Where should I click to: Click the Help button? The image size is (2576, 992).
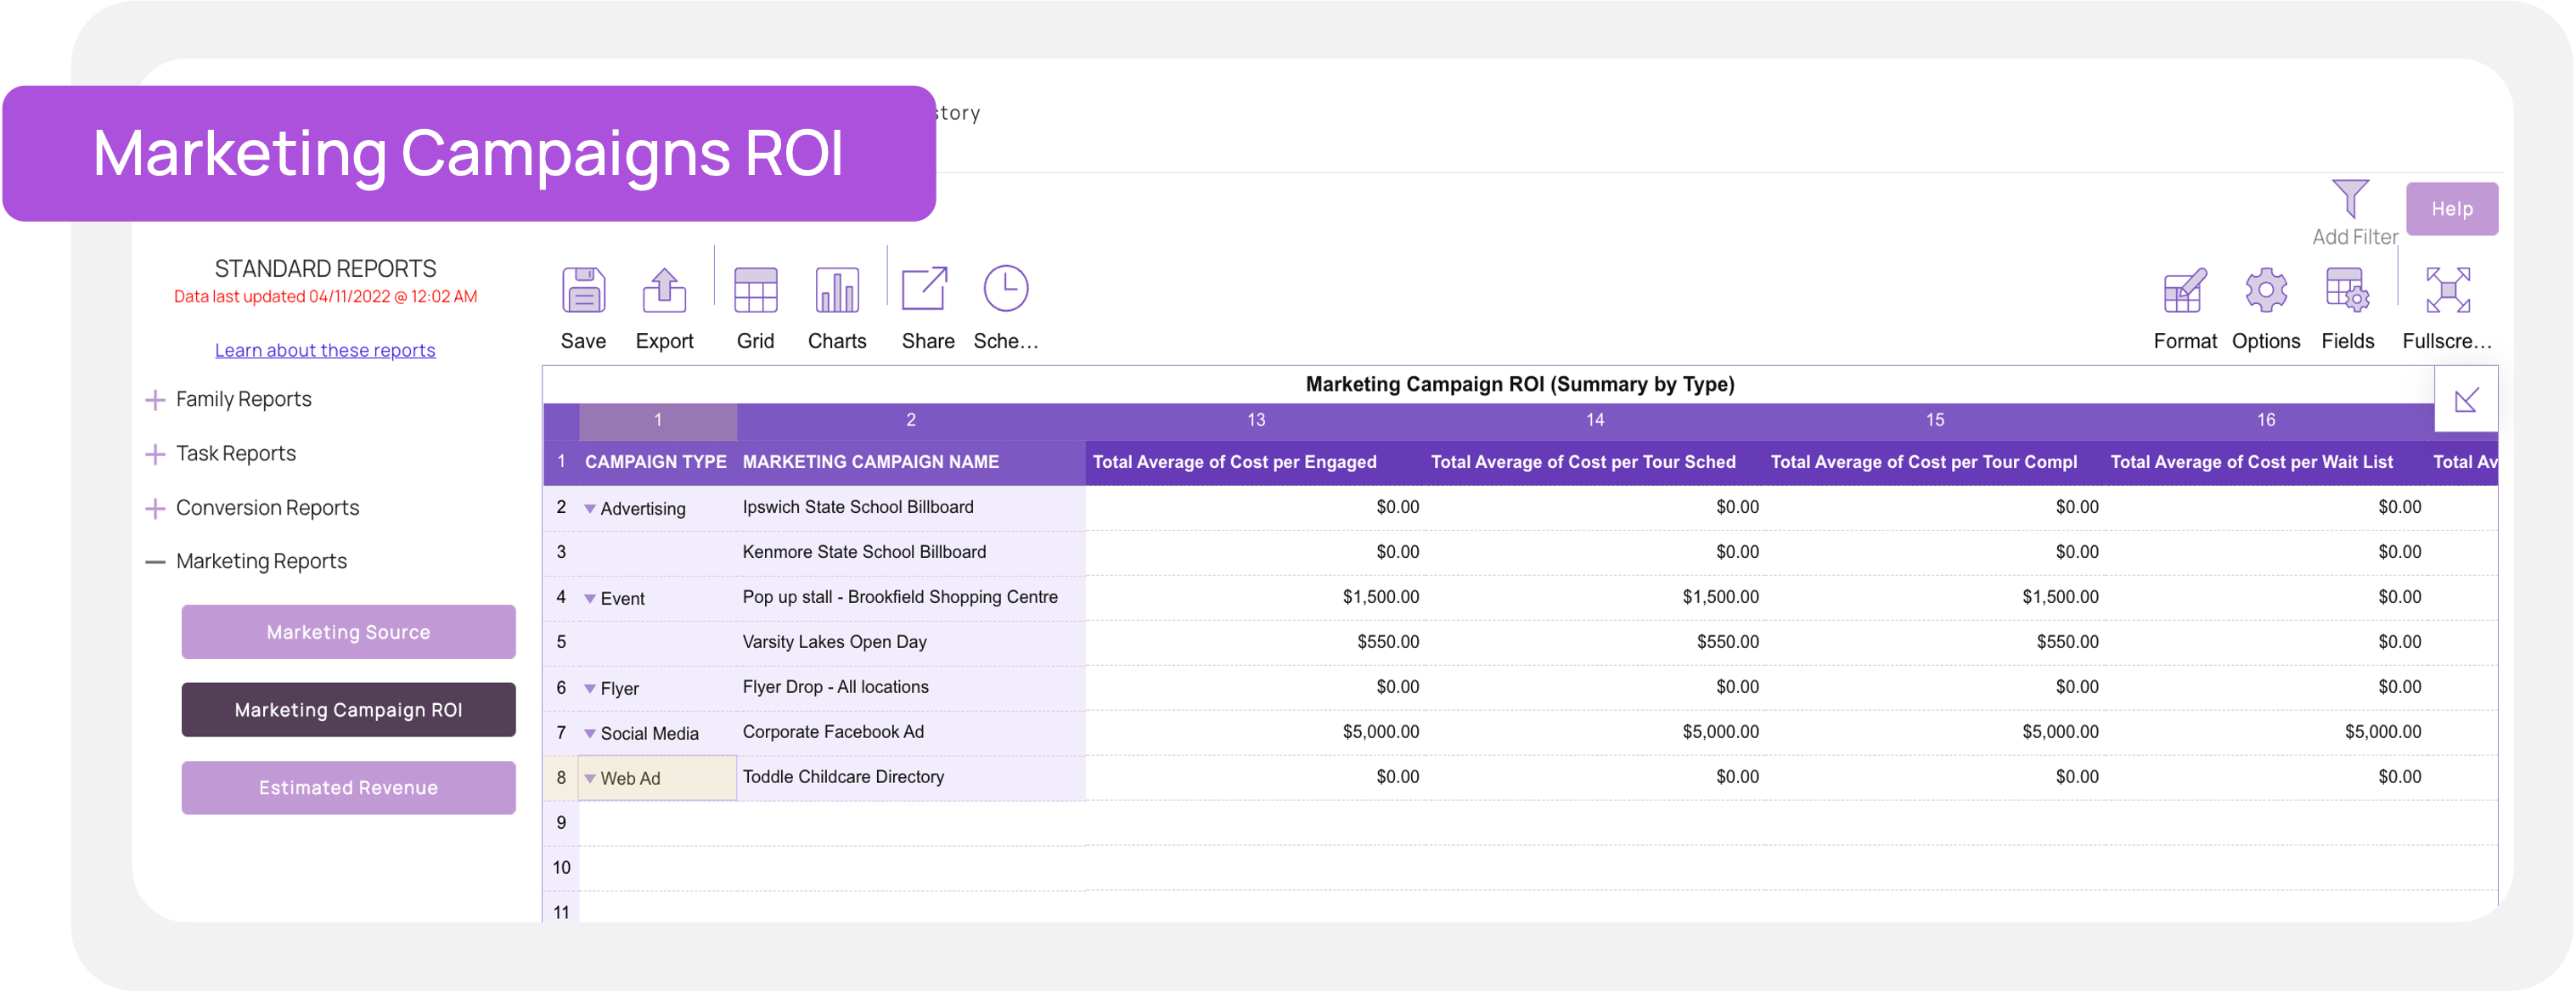(x=2451, y=208)
